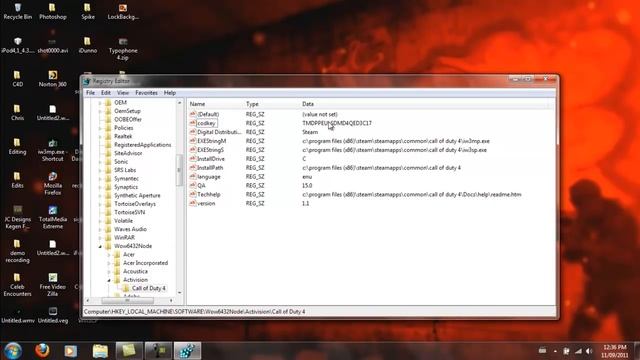640x360 pixels.
Task: Select the OEM key in the tree
Action: pos(120,102)
